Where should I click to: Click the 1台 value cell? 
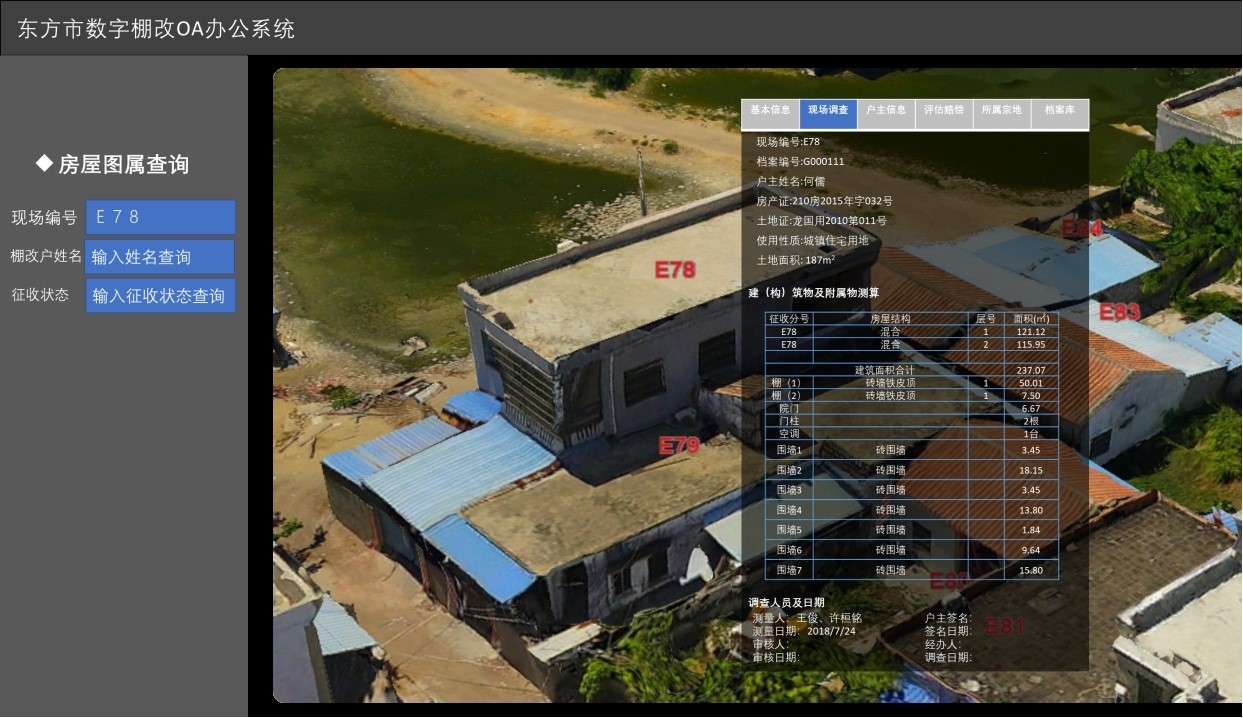[1031, 434]
